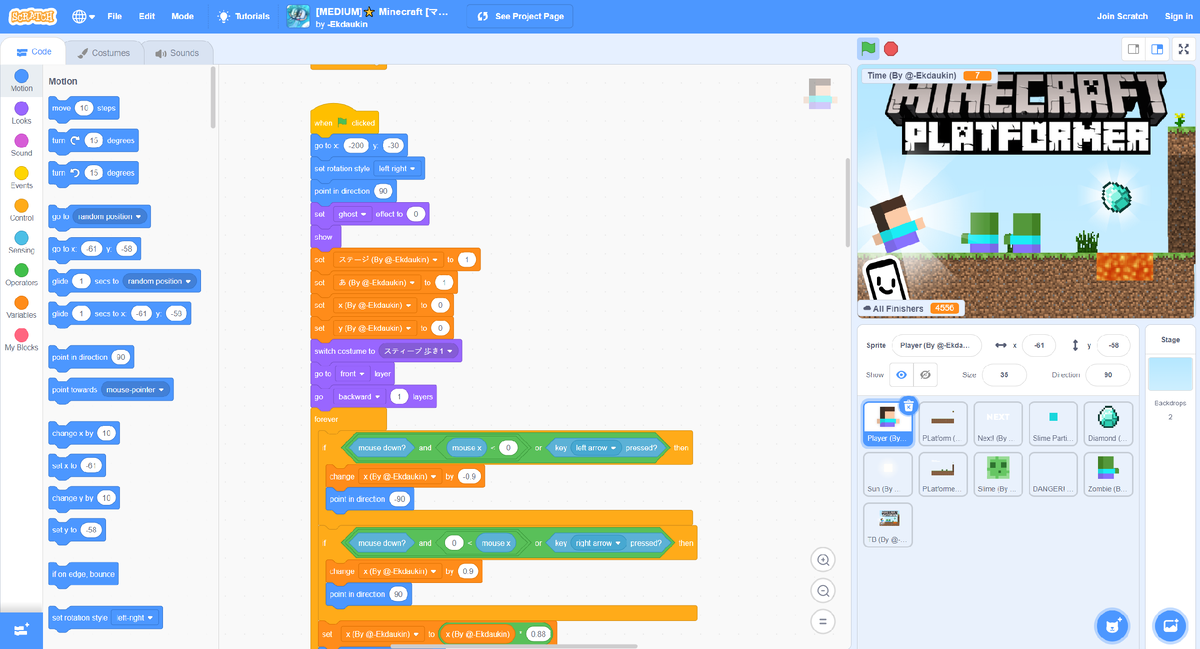This screenshot has width=1200, height=649.
Task: Click the sprite x position field
Action: click(1039, 345)
